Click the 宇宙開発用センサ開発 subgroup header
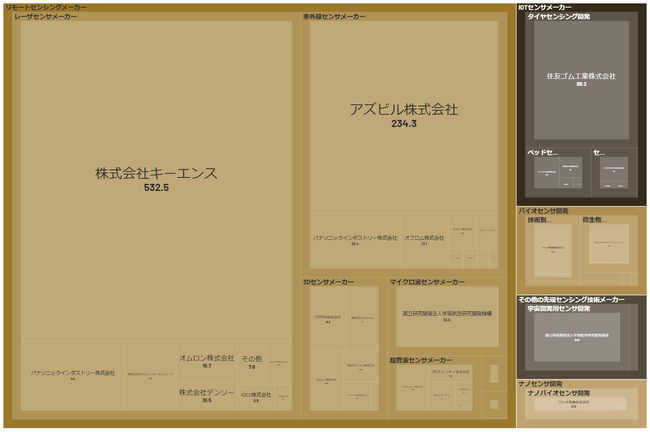 (562, 309)
